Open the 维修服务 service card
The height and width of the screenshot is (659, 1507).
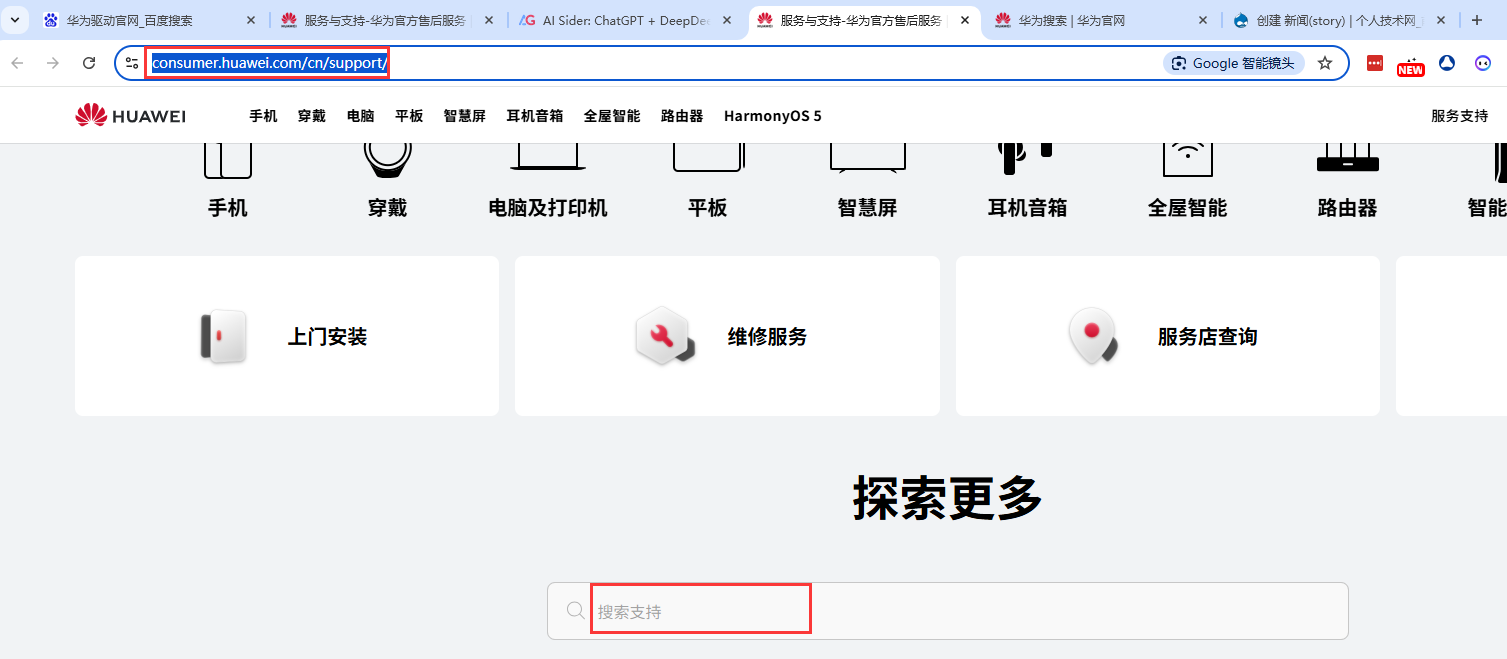pyautogui.click(x=727, y=336)
